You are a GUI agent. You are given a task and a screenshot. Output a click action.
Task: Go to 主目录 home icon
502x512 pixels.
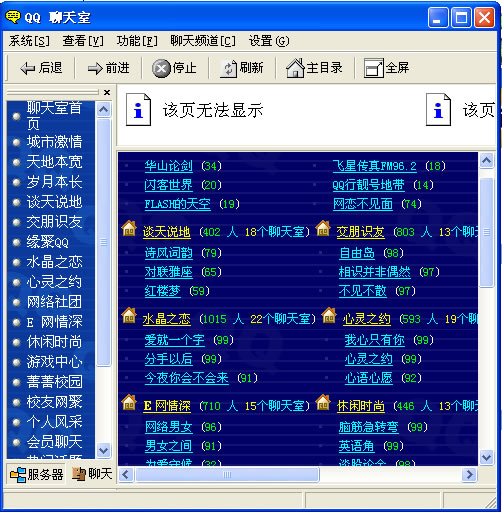(x=295, y=68)
